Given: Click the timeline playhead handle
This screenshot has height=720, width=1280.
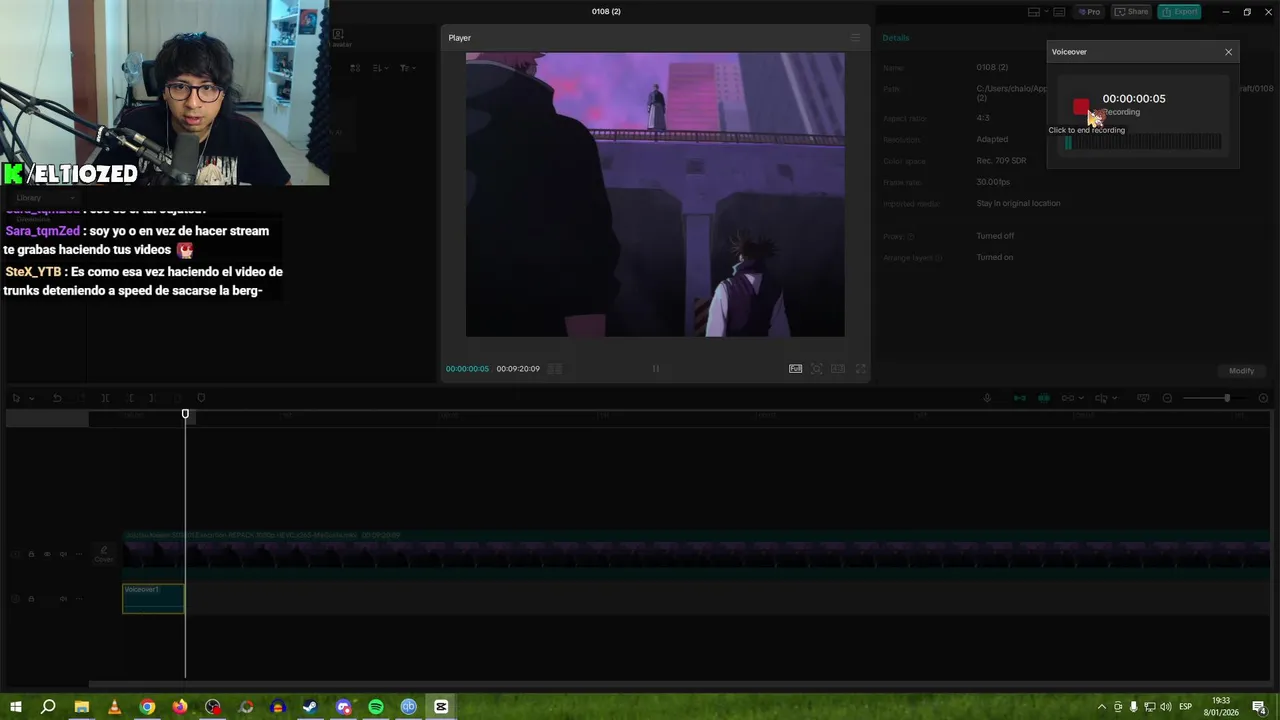Looking at the screenshot, I should pyautogui.click(x=185, y=414).
